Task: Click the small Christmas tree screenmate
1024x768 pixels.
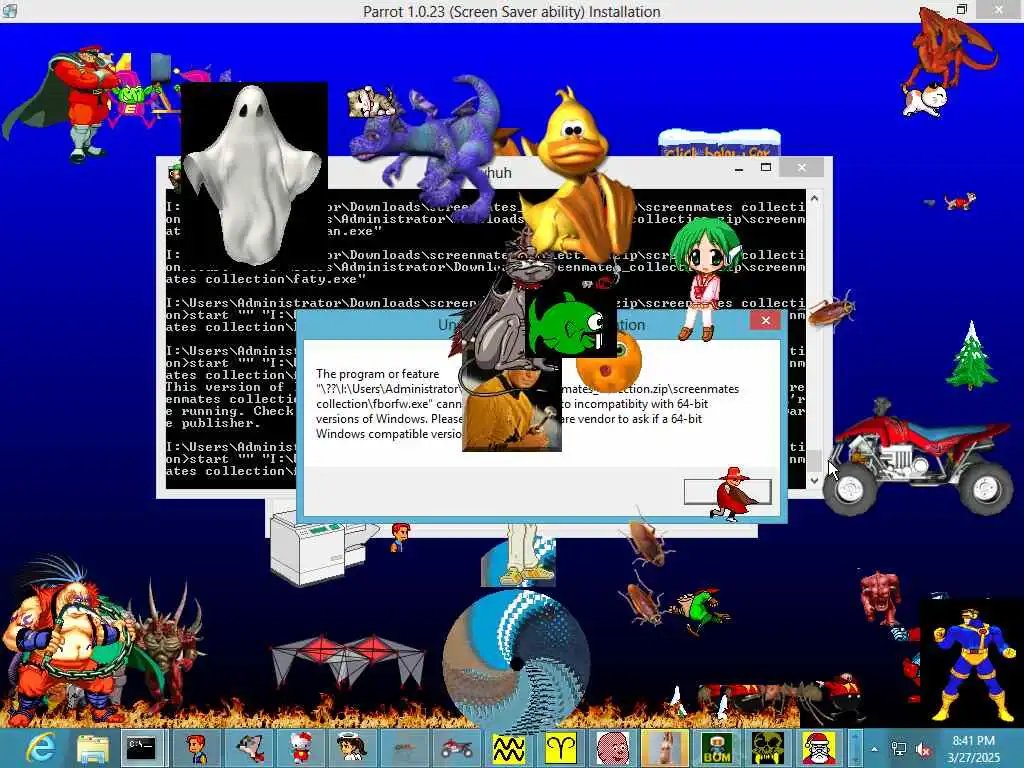Action: pos(971,356)
